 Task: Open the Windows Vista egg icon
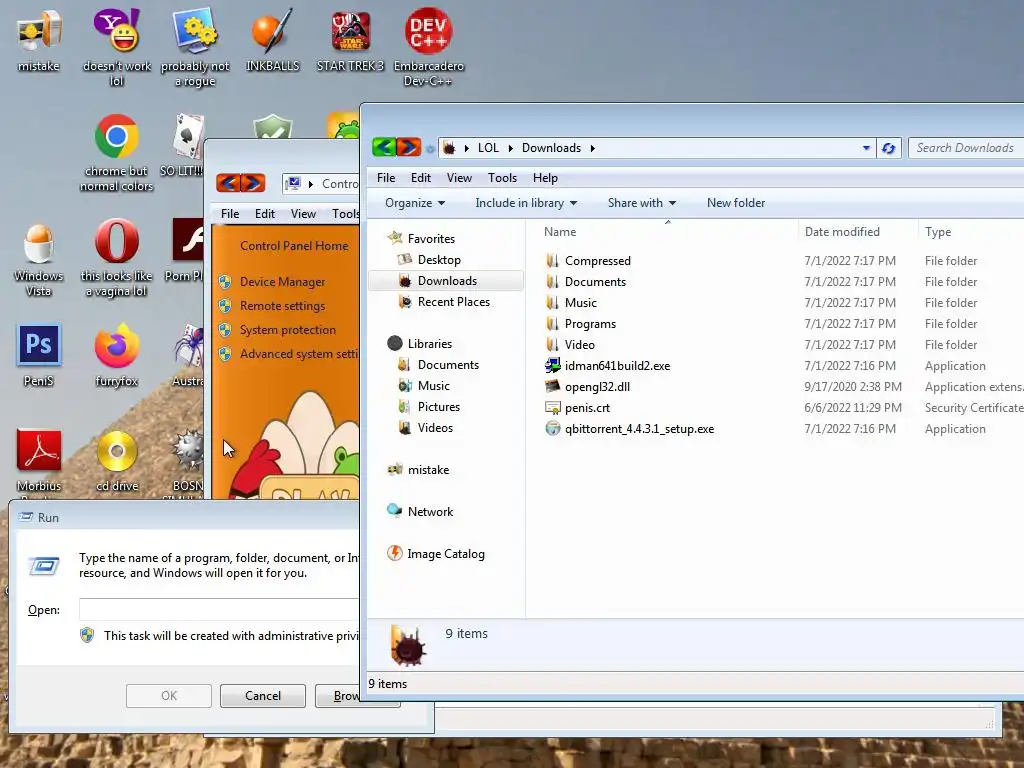point(39,259)
